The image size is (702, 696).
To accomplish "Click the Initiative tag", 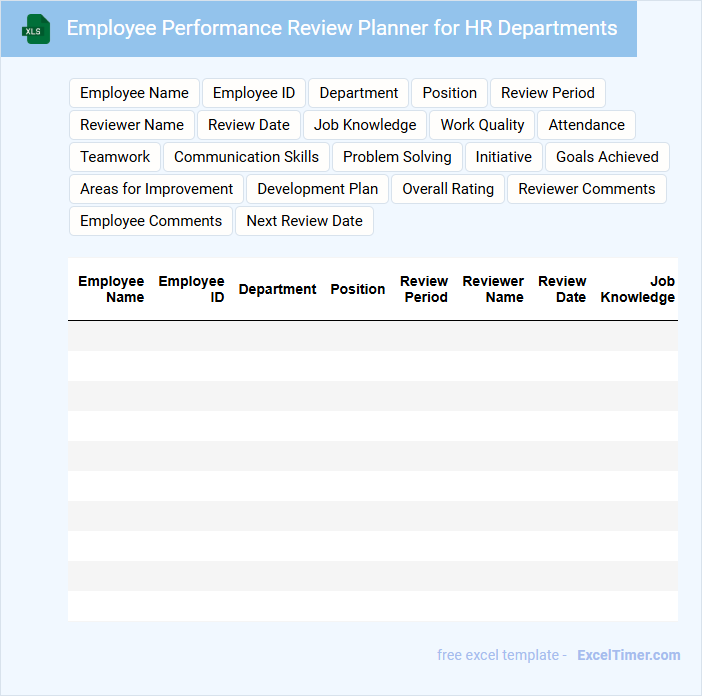I will [504, 157].
